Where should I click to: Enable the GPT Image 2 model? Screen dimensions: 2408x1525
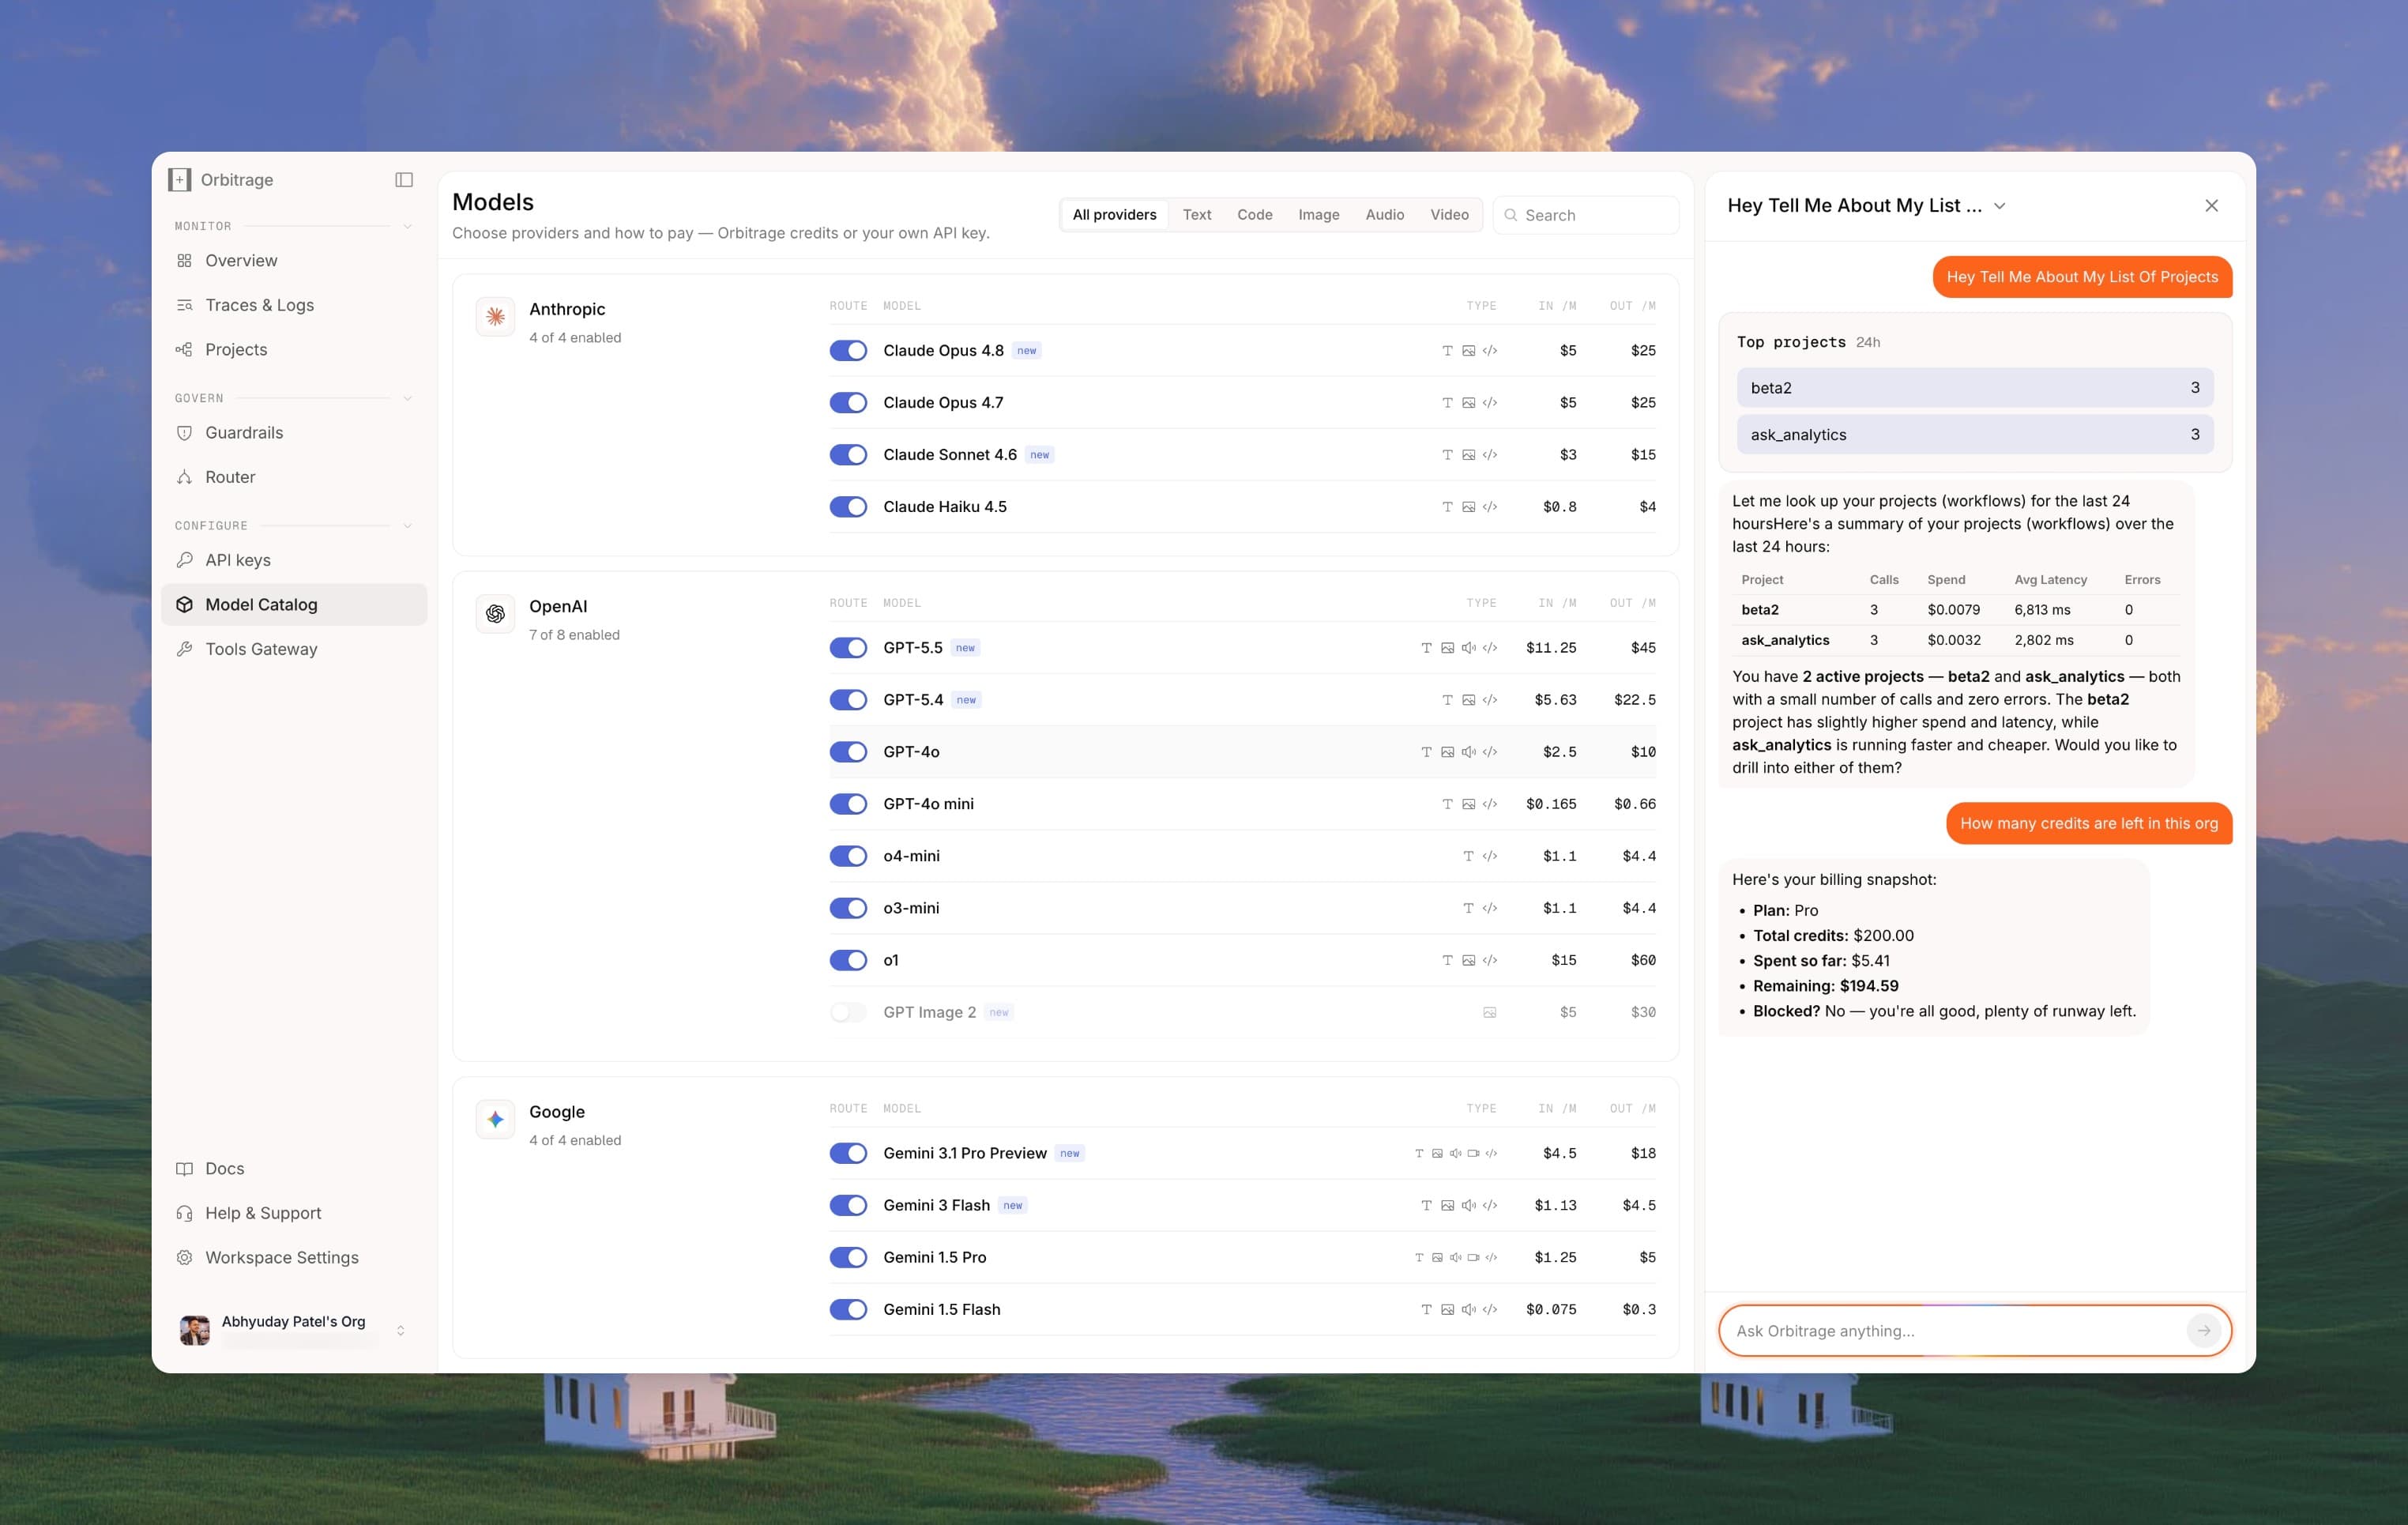(848, 1013)
